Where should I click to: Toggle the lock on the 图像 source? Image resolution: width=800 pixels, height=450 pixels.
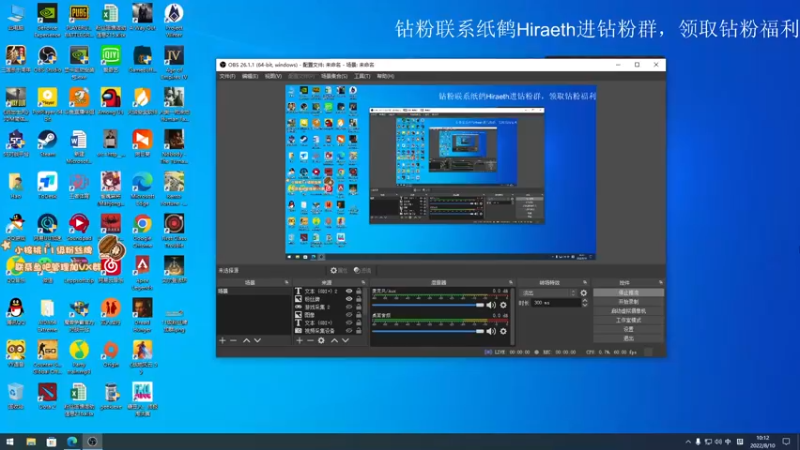click(x=359, y=315)
